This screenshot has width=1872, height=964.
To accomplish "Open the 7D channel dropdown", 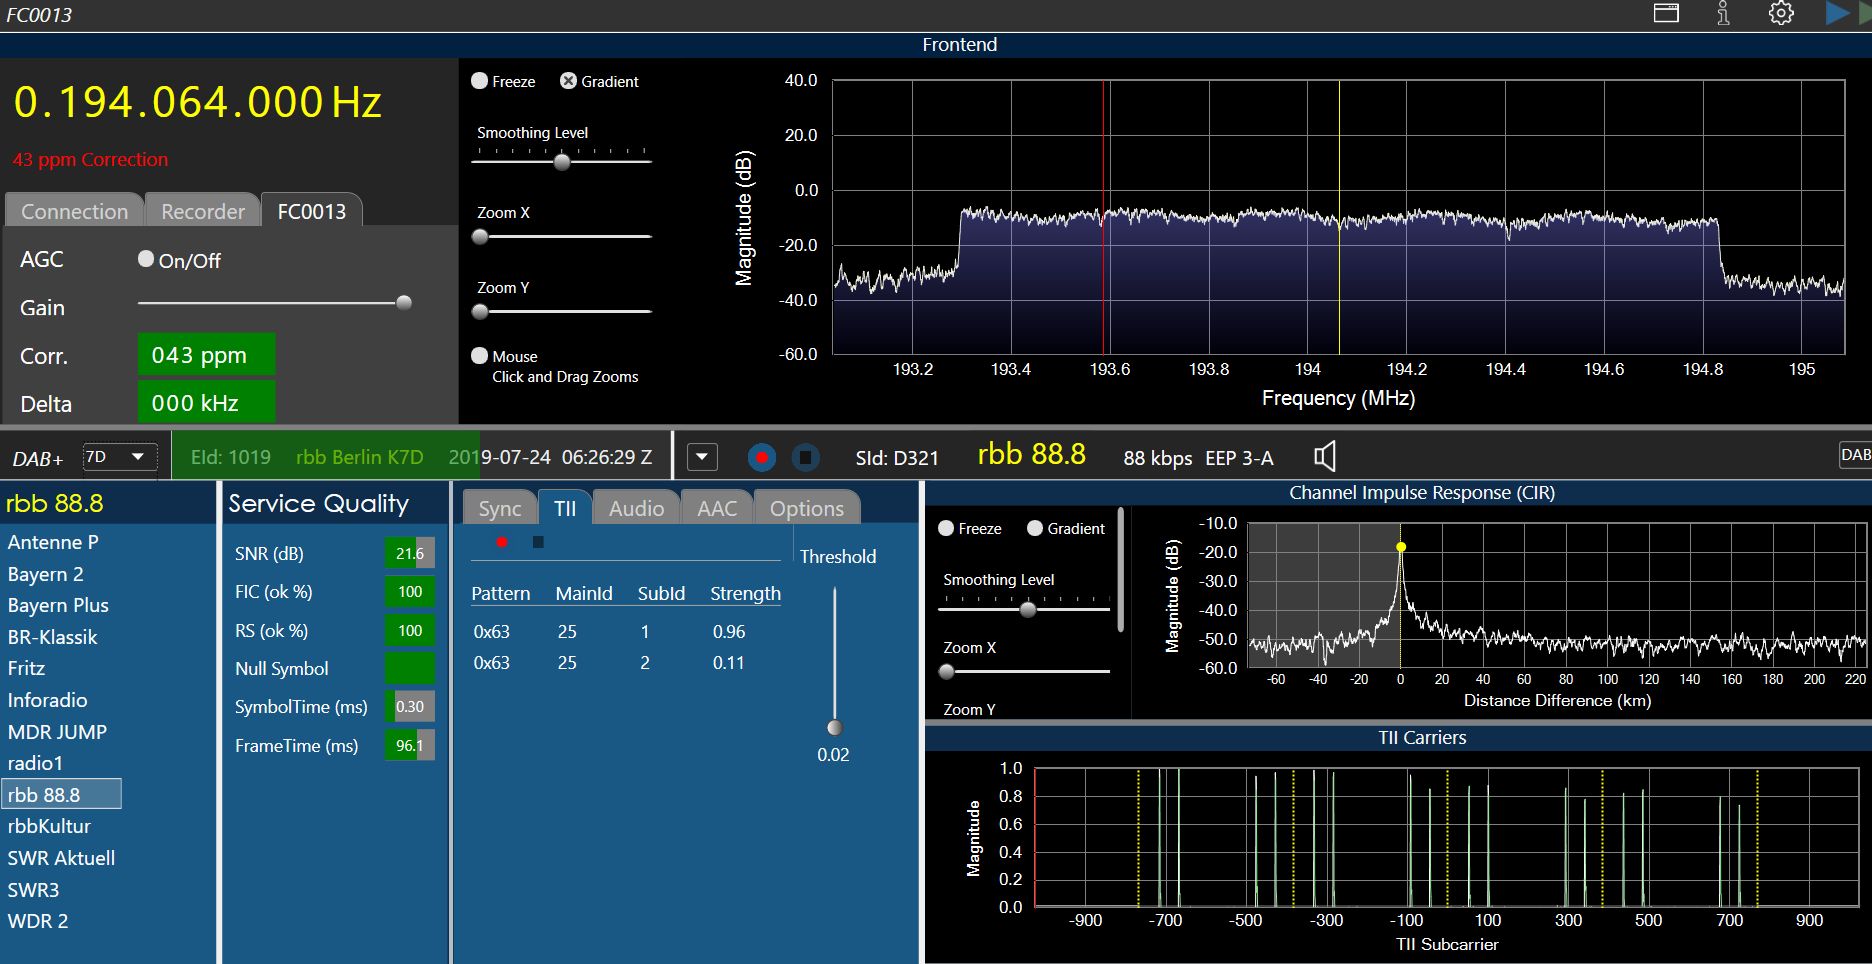I will [x=119, y=457].
